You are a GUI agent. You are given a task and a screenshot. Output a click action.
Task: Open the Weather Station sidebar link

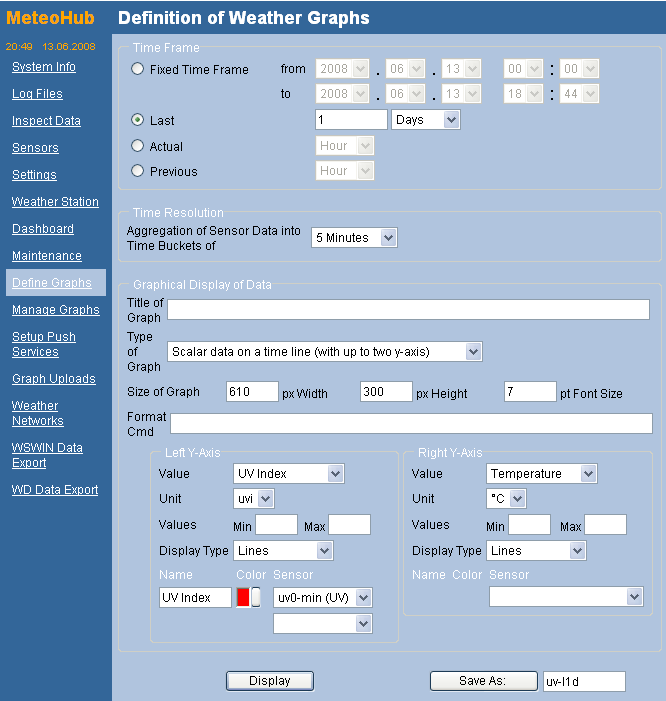(x=55, y=202)
